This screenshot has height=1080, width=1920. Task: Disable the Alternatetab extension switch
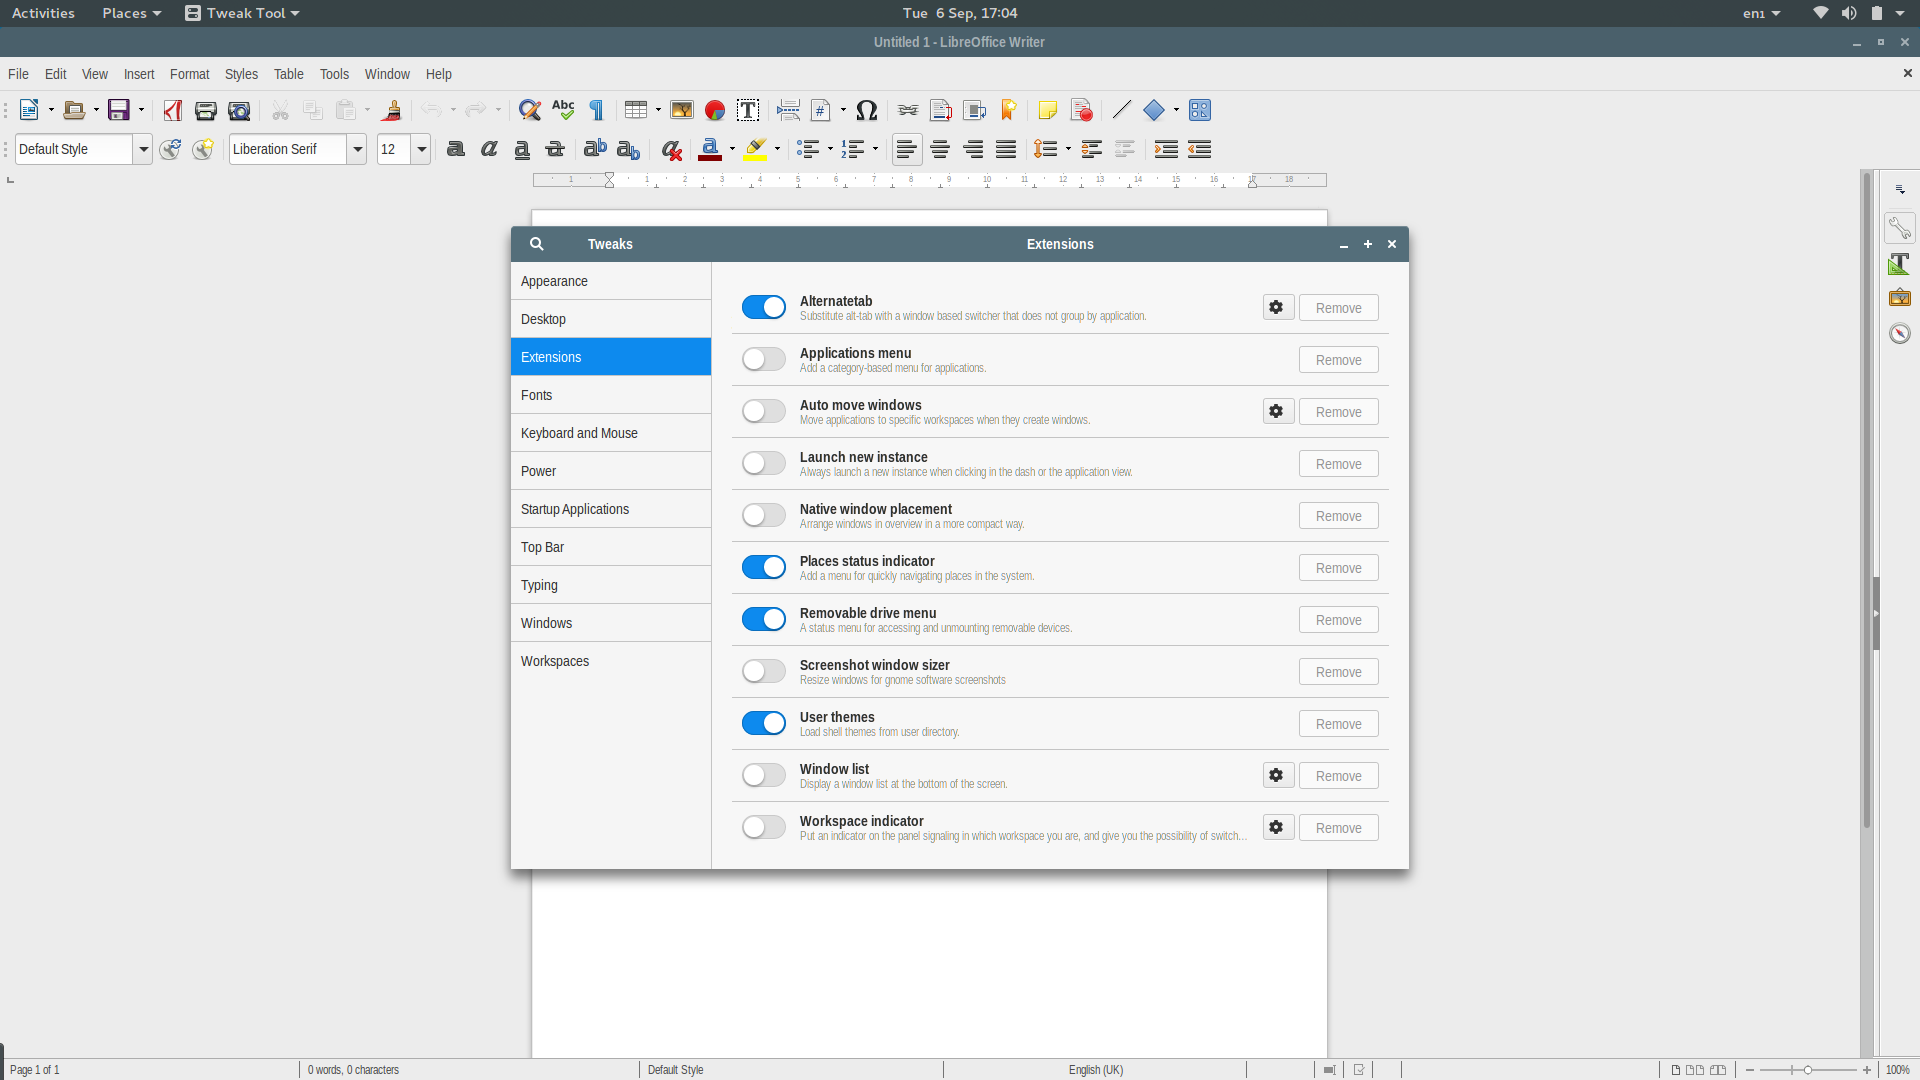tap(764, 307)
